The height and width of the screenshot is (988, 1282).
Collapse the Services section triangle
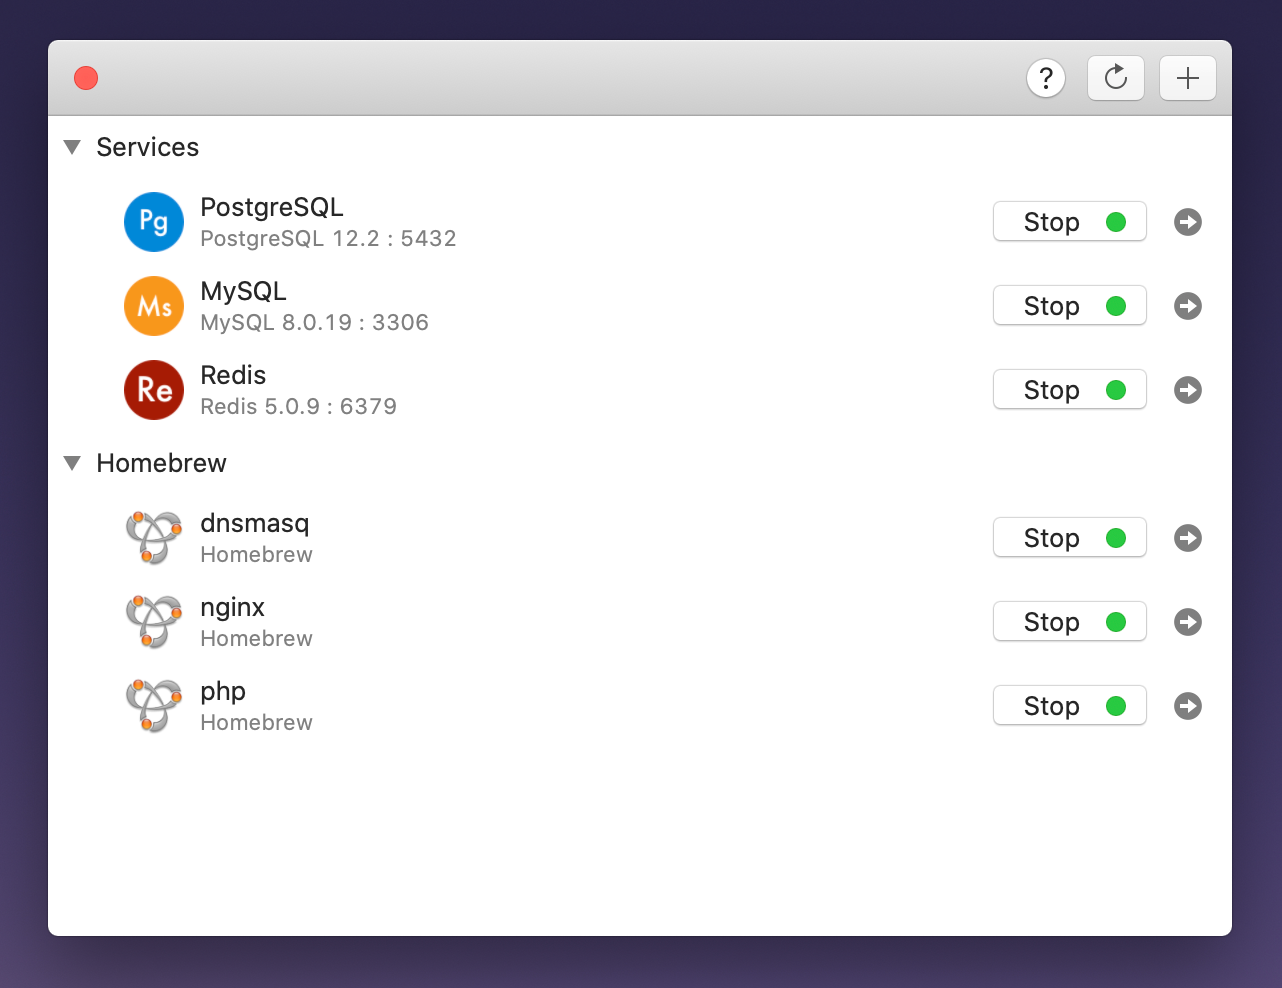72,147
